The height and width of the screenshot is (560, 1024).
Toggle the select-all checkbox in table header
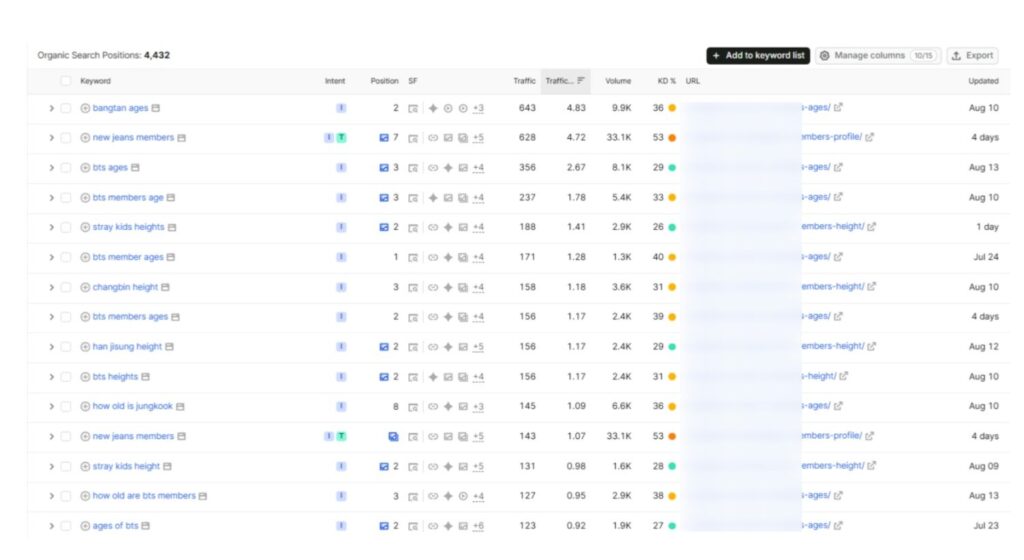[x=65, y=81]
